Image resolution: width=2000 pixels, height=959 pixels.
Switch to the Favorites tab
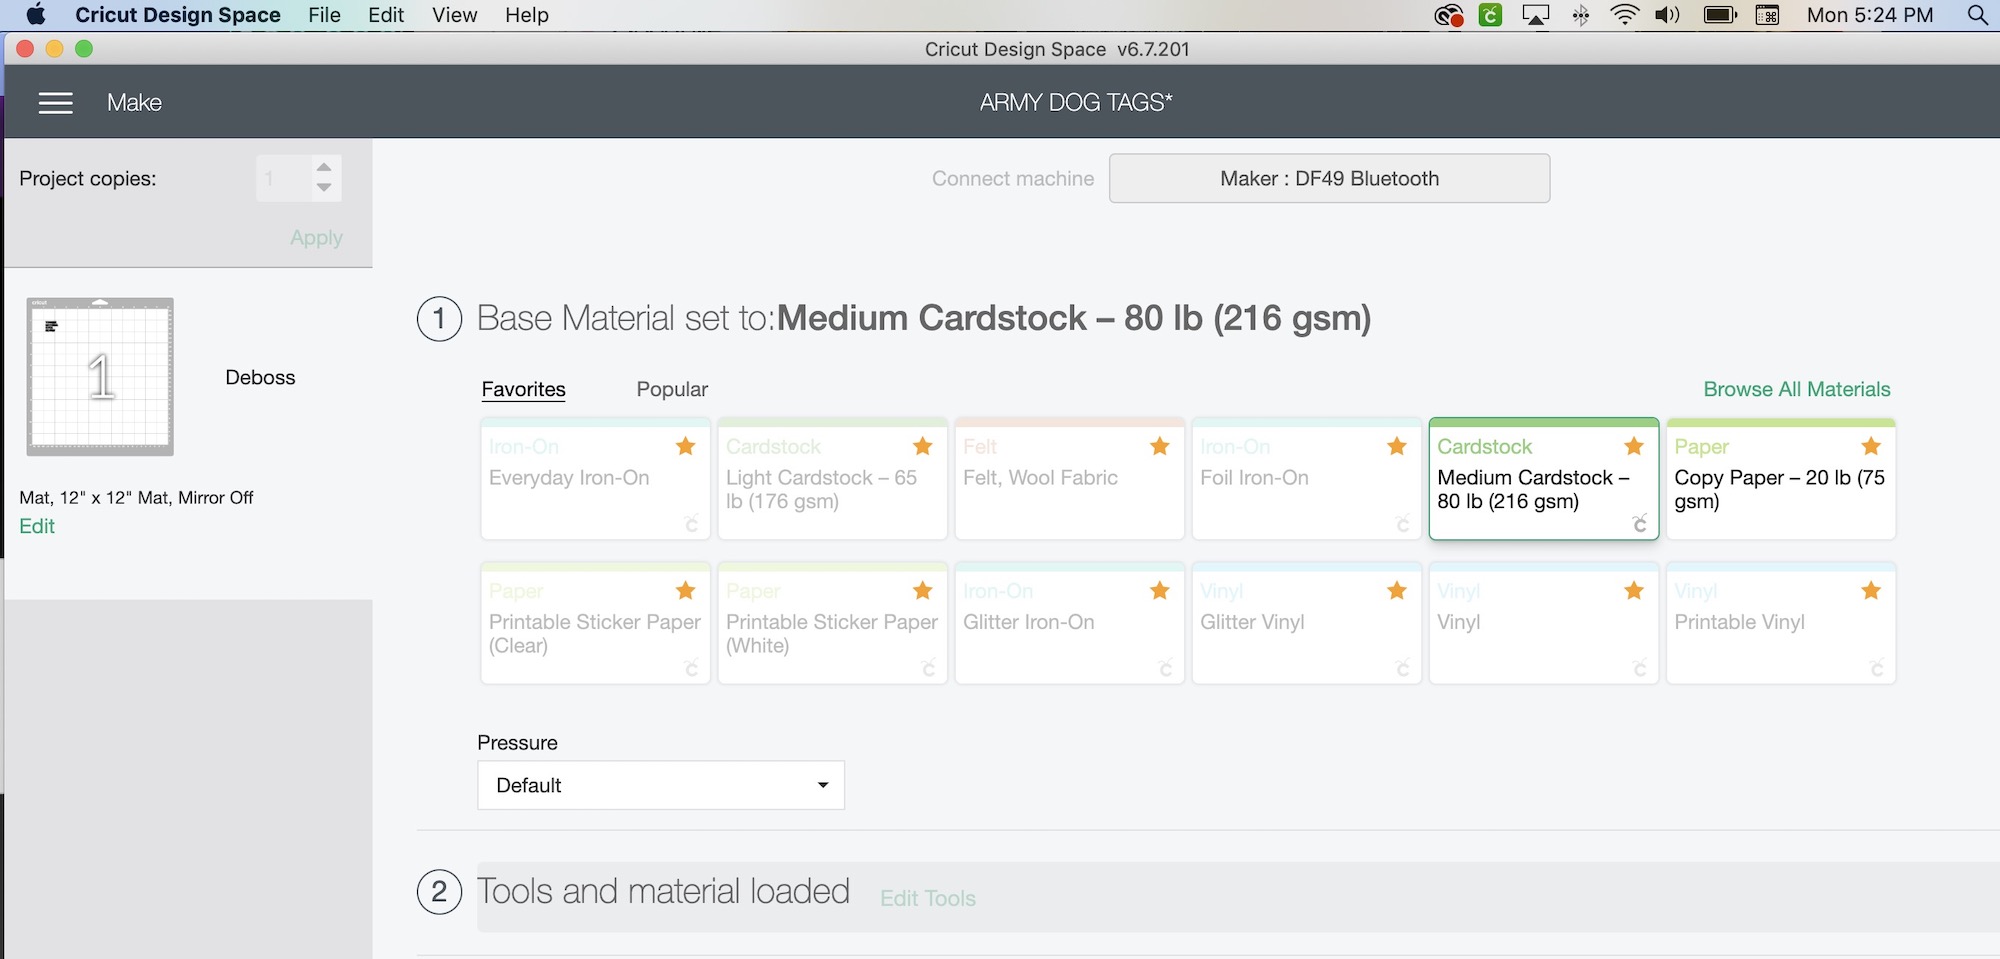point(523,389)
